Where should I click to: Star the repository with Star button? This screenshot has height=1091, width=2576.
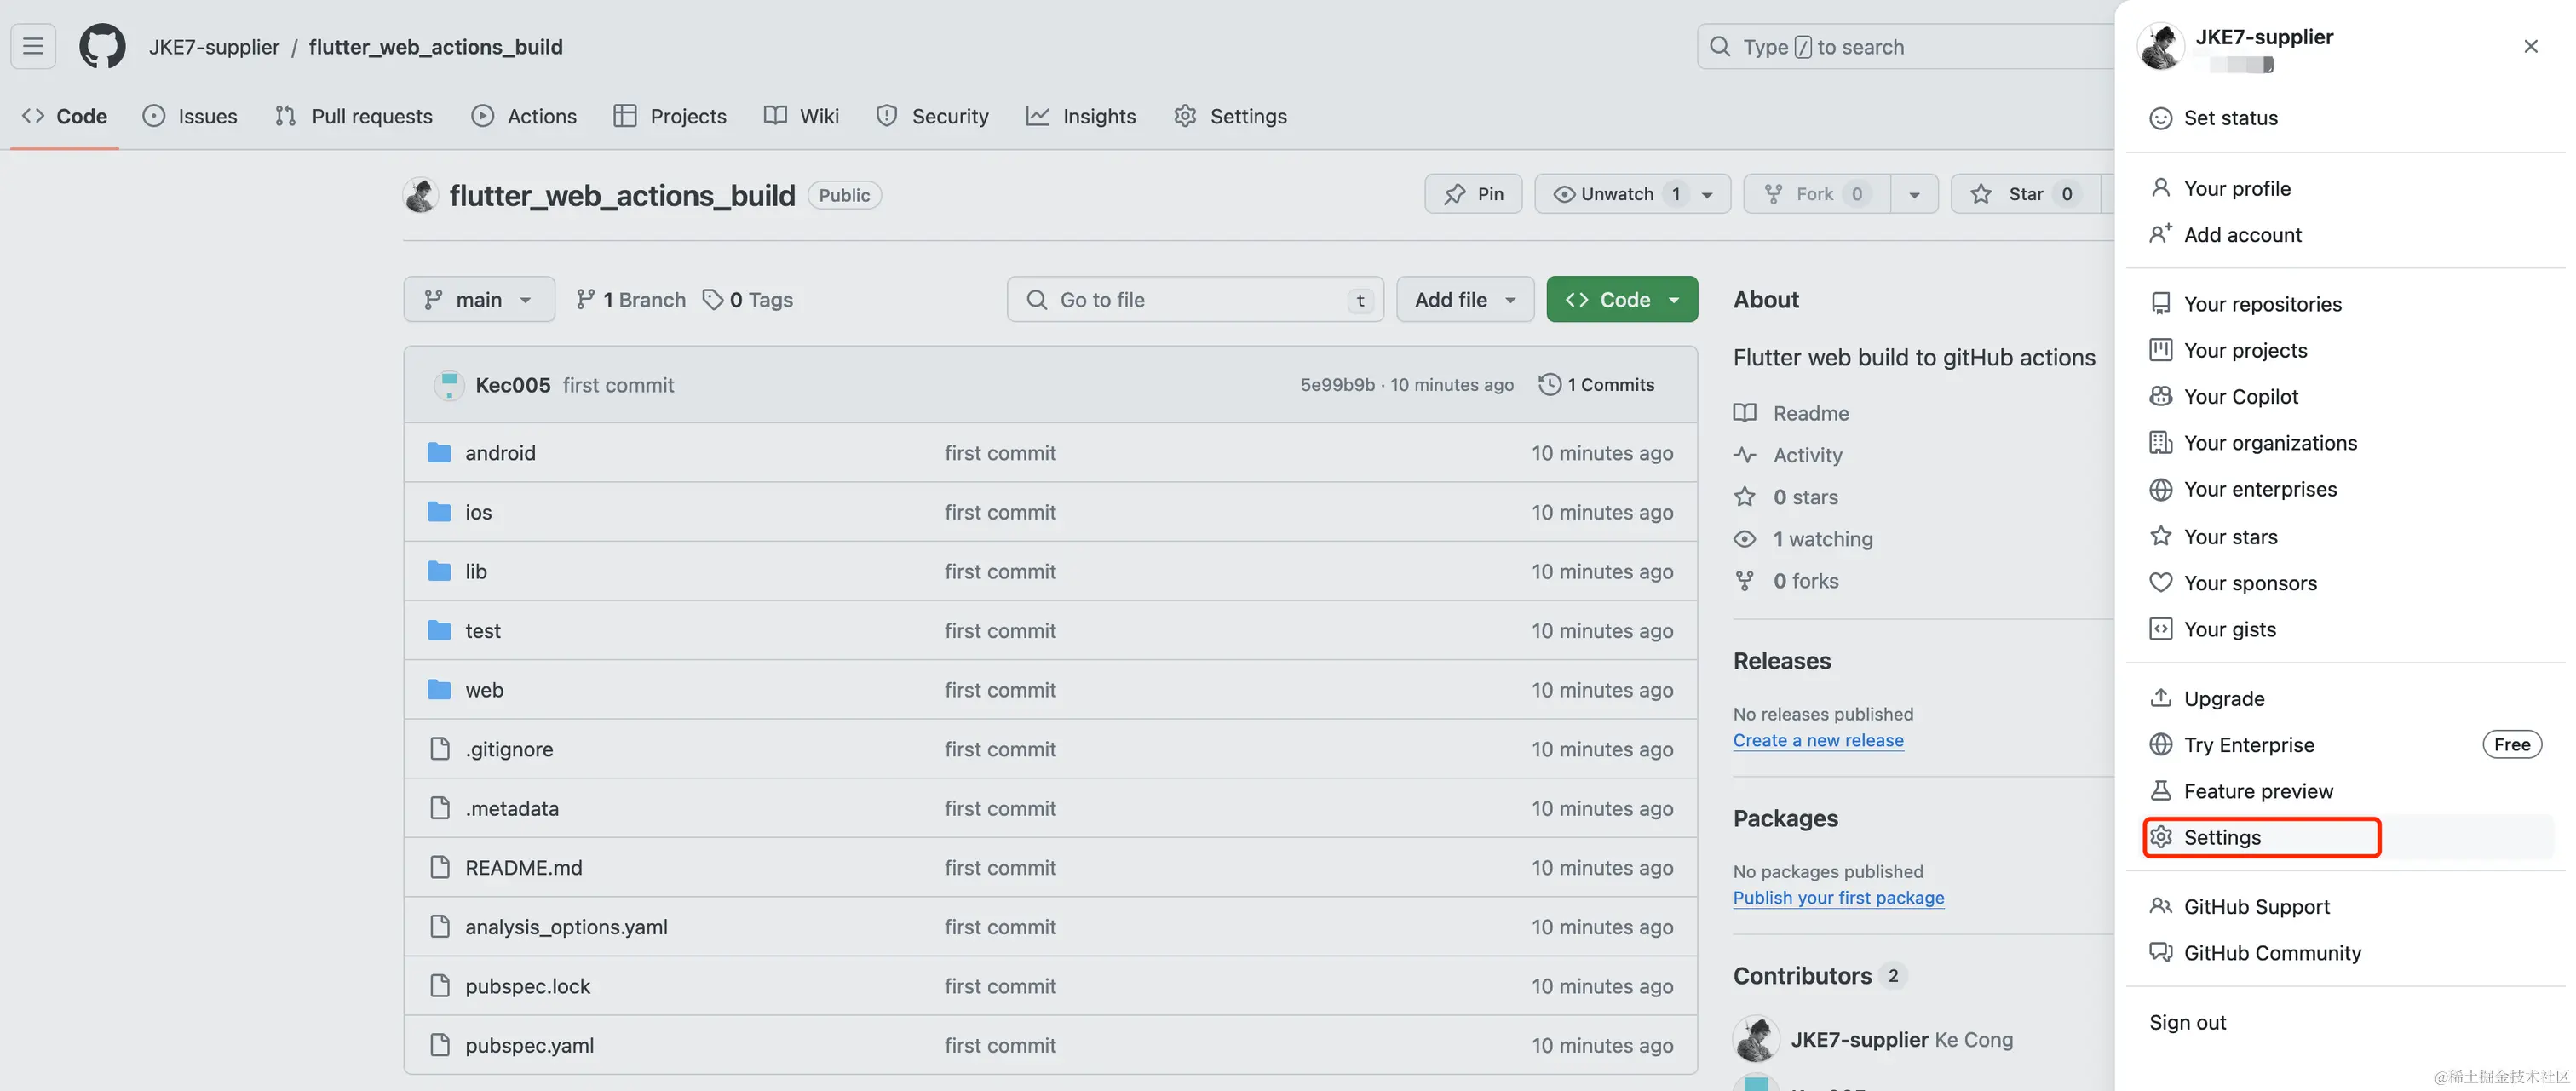pyautogui.click(x=2025, y=194)
